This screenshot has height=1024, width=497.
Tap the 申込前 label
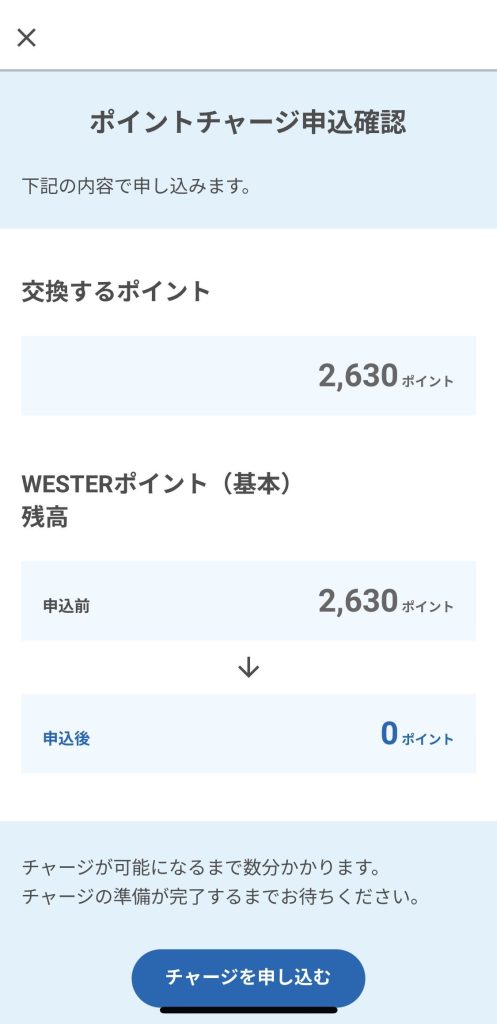(x=67, y=607)
